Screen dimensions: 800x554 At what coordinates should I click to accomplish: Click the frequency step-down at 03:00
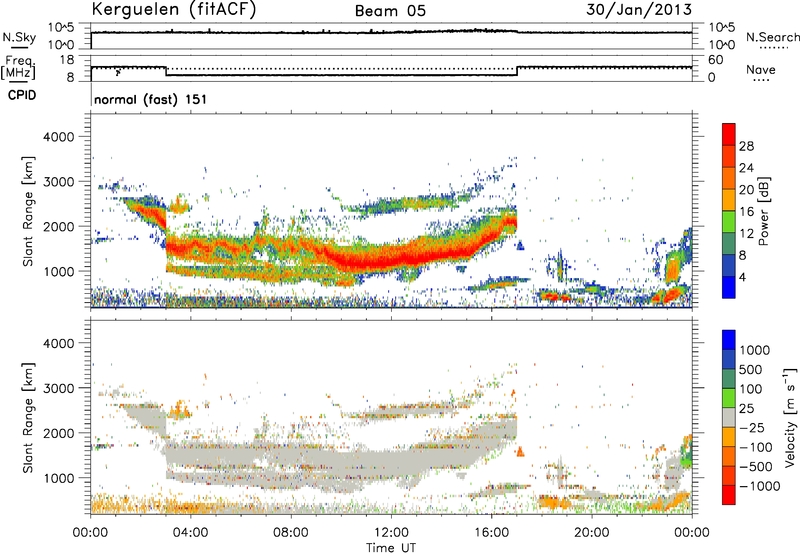(x=166, y=71)
